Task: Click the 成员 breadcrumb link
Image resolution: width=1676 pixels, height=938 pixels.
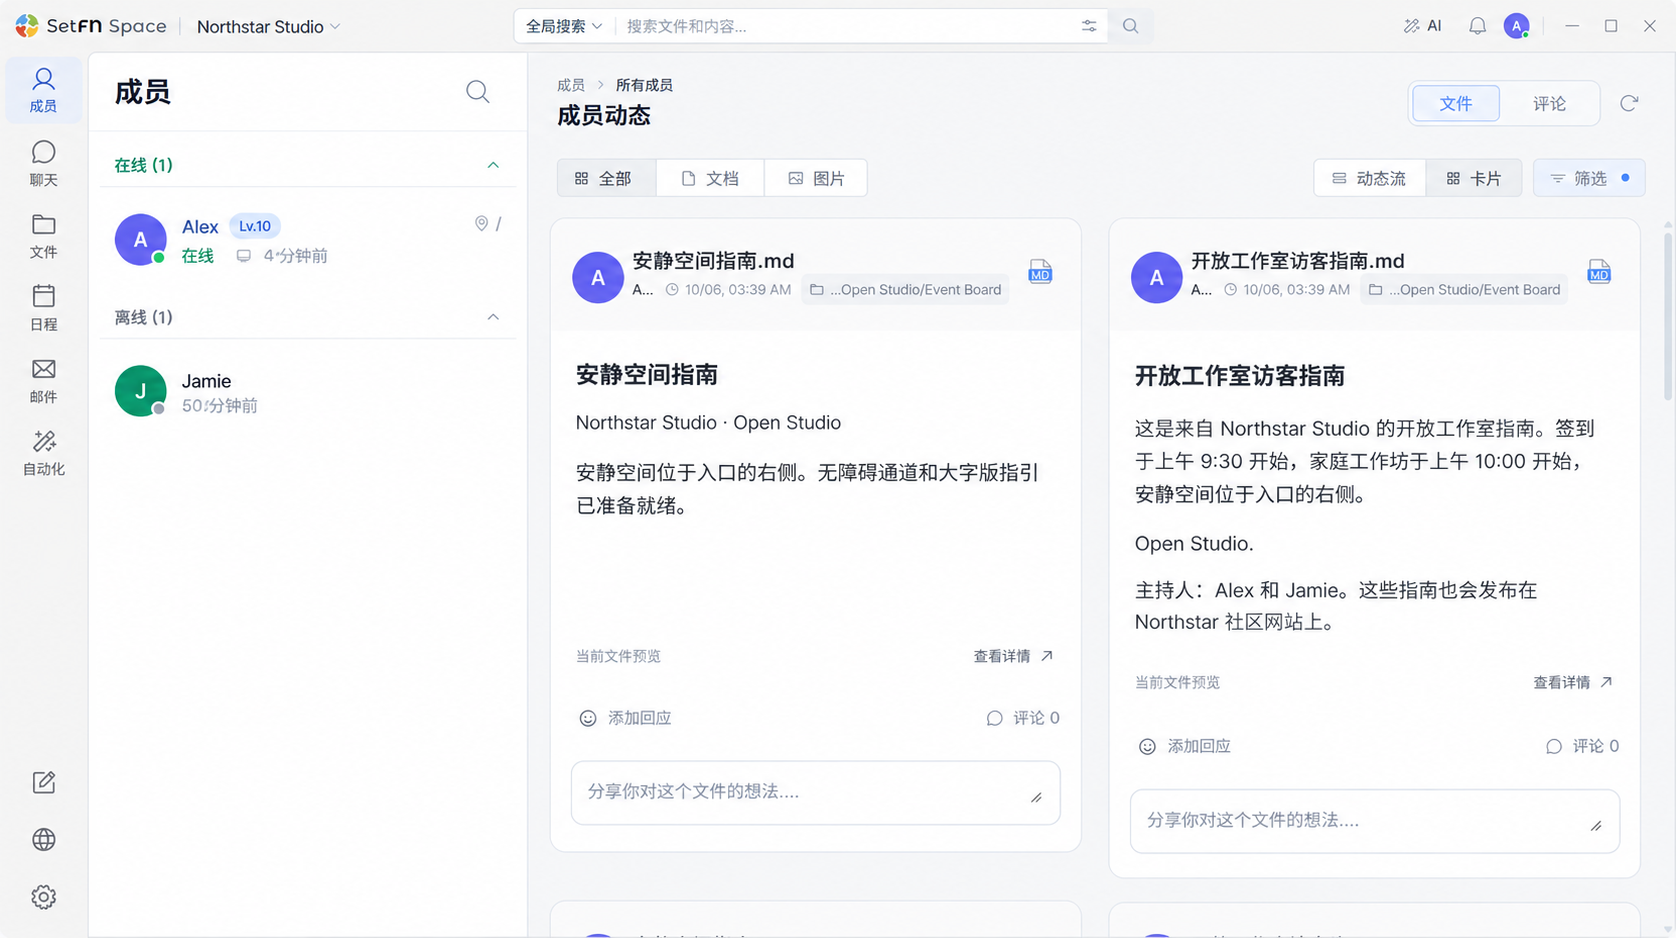Action: 571,85
